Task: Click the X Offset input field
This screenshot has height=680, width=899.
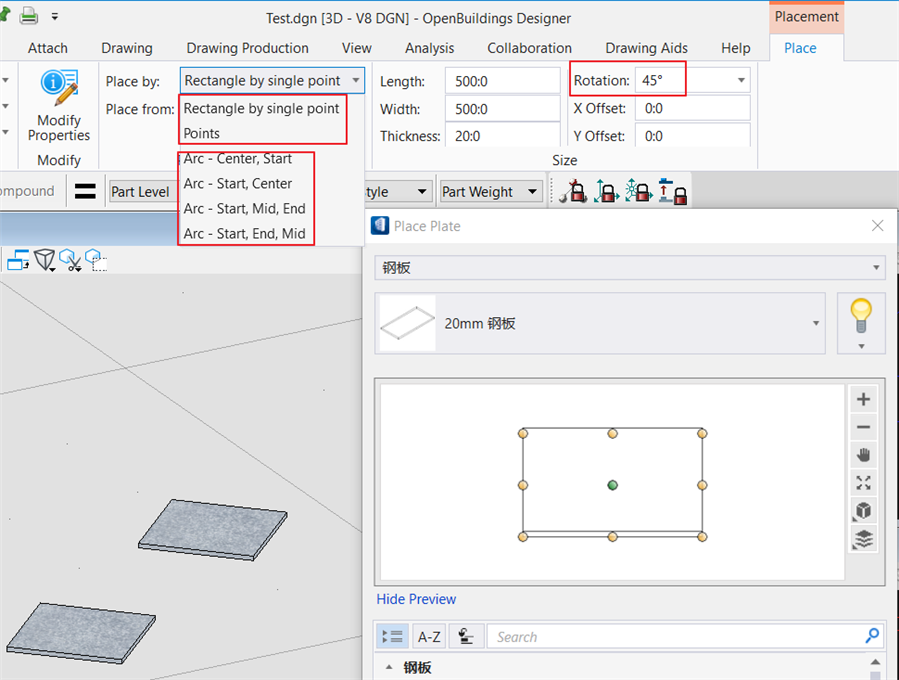Action: point(693,108)
